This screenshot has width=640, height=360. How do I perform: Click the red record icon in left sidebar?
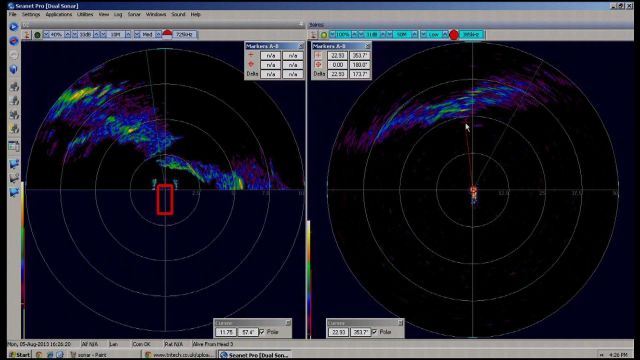coord(13,41)
